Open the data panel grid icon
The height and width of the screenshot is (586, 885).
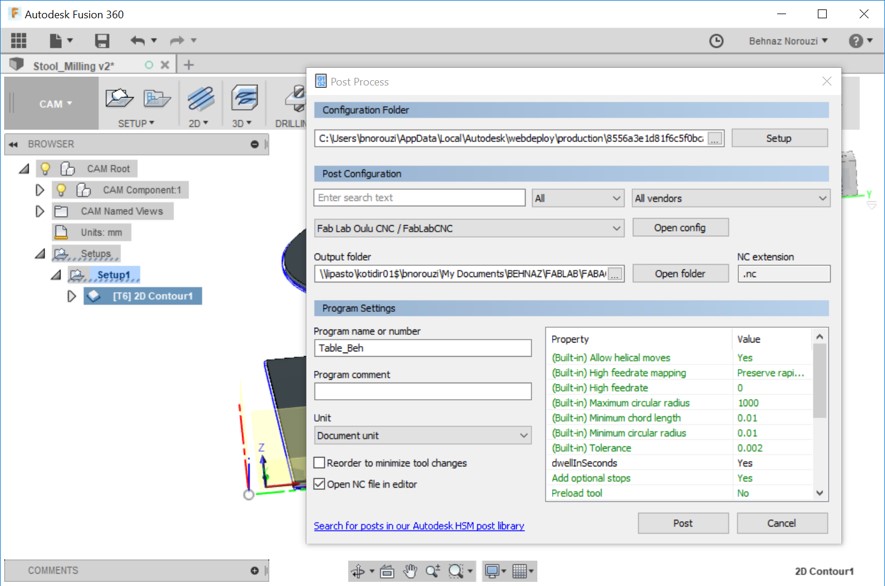coord(19,41)
